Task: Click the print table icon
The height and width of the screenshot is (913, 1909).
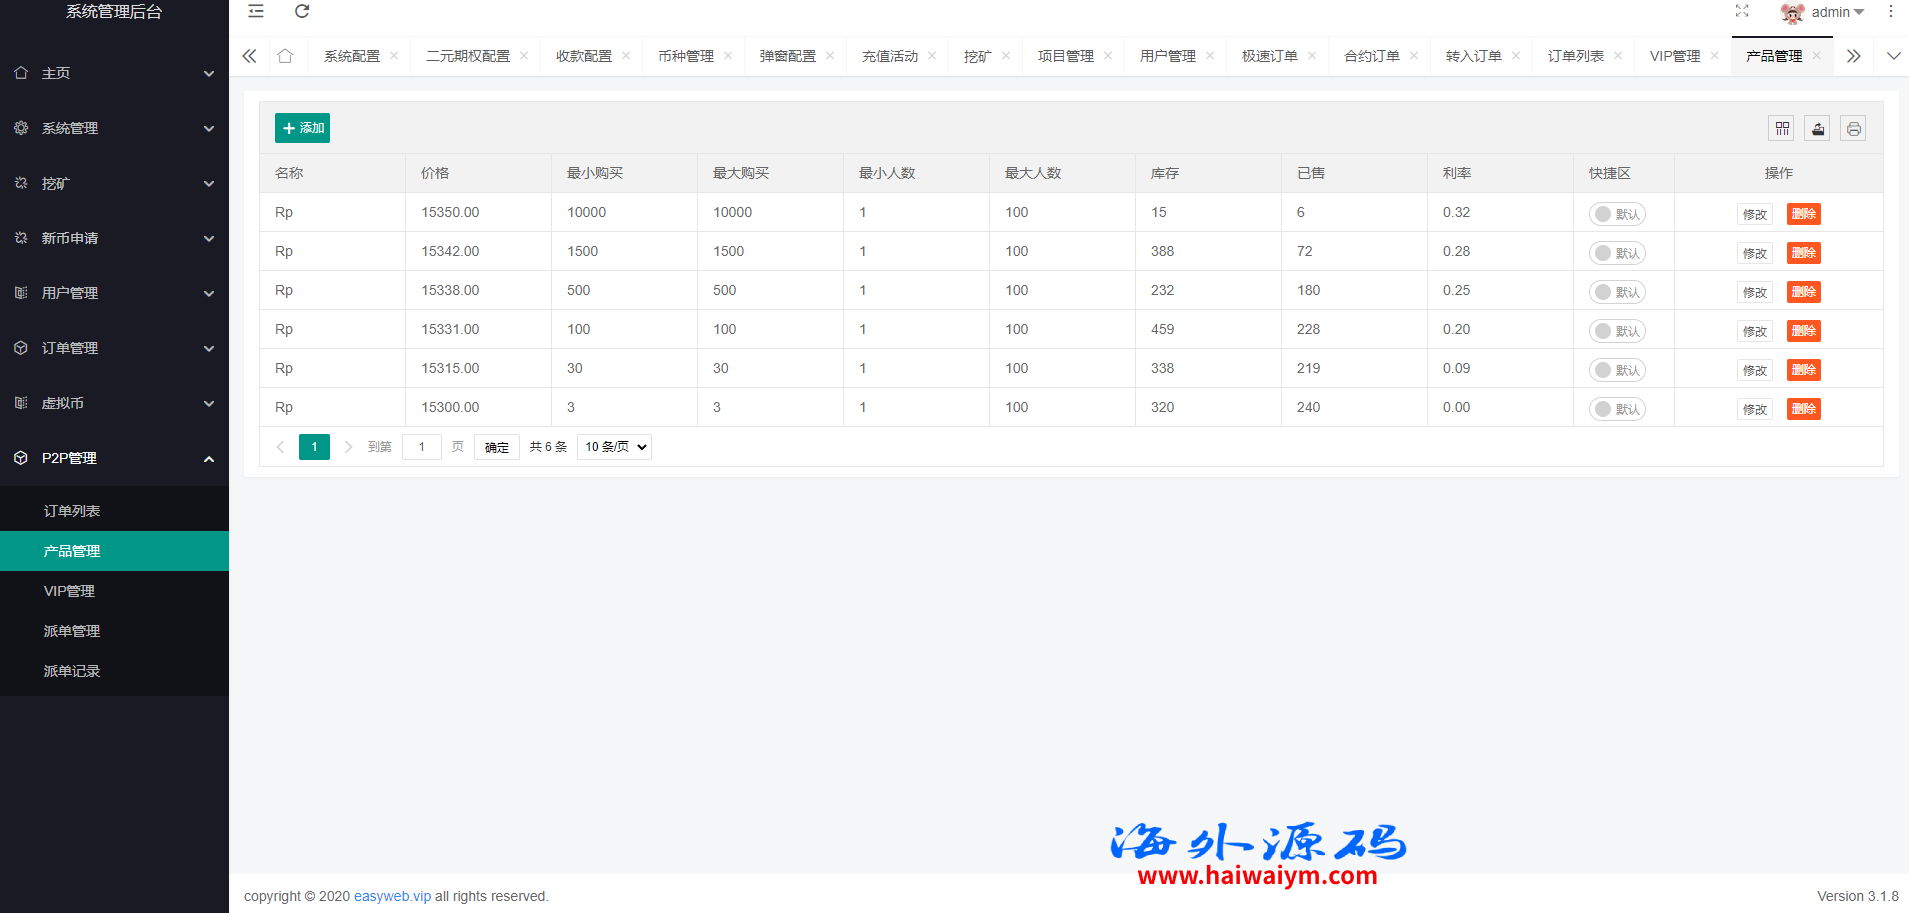Action: pos(1853,129)
